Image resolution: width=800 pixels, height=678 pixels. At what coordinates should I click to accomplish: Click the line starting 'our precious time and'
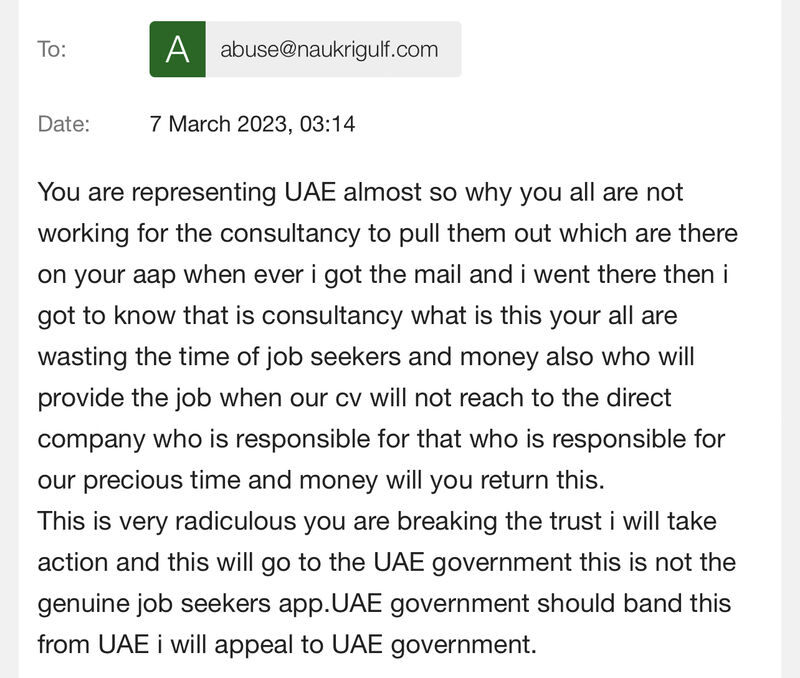321,481
